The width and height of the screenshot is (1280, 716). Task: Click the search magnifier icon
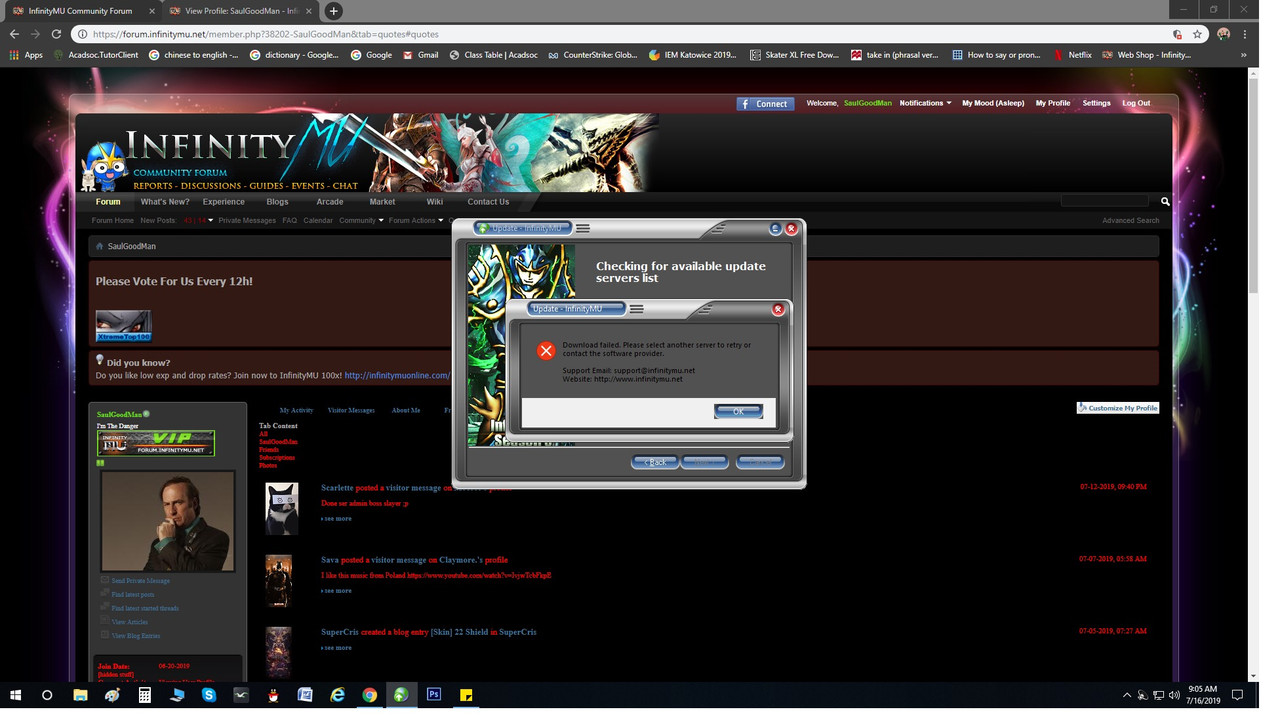pos(1165,201)
